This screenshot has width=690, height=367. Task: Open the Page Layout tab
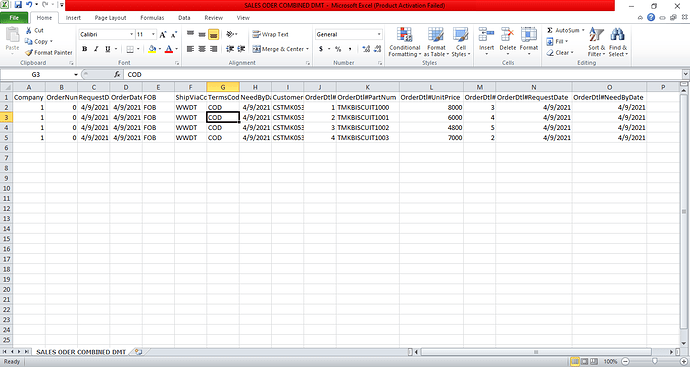(110, 18)
